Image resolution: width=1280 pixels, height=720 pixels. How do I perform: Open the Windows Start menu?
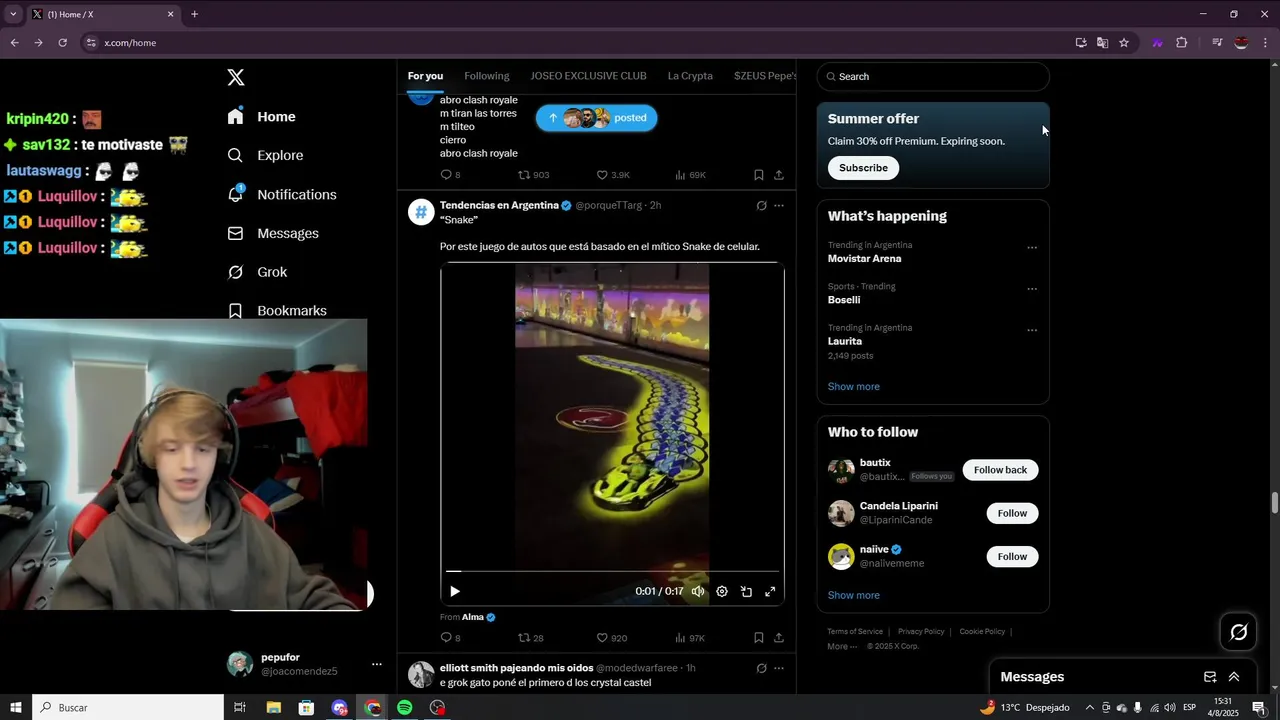16,707
